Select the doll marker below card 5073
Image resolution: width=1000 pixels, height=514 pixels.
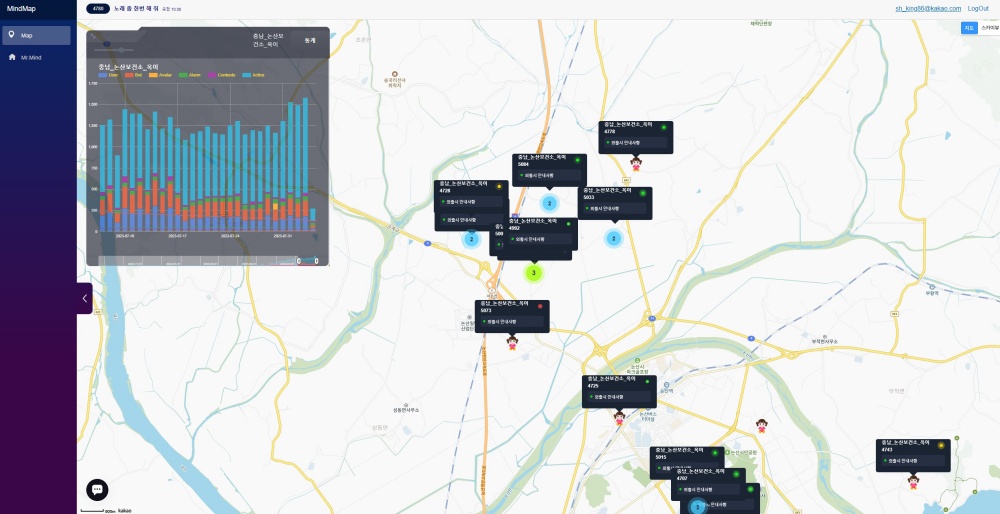click(x=512, y=343)
